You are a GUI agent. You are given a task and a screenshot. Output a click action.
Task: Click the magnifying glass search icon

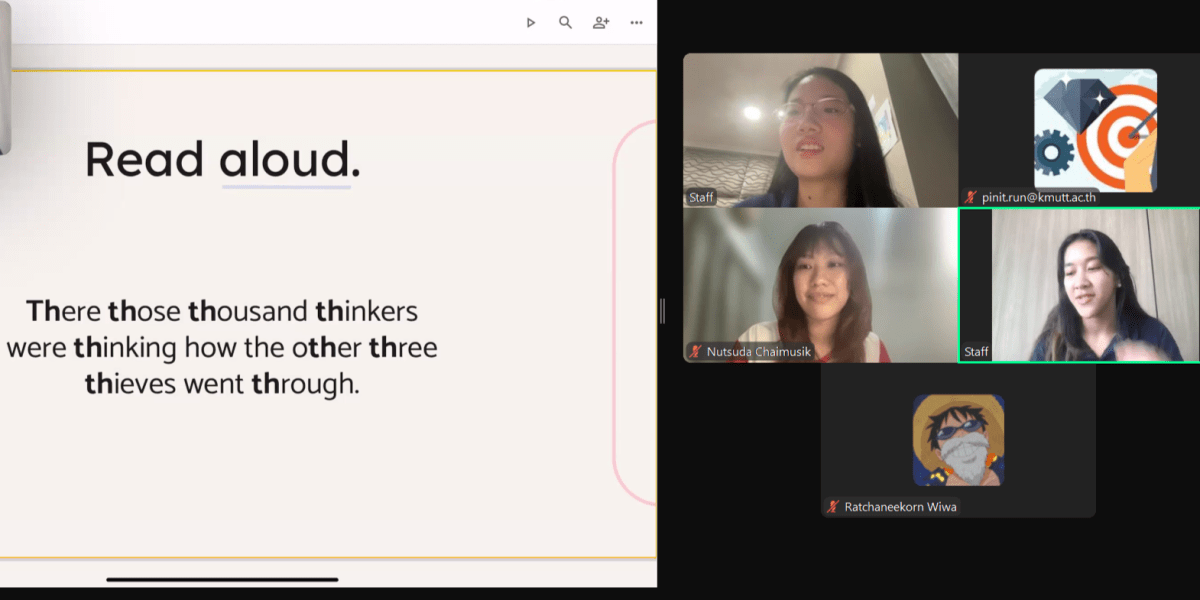coord(565,22)
